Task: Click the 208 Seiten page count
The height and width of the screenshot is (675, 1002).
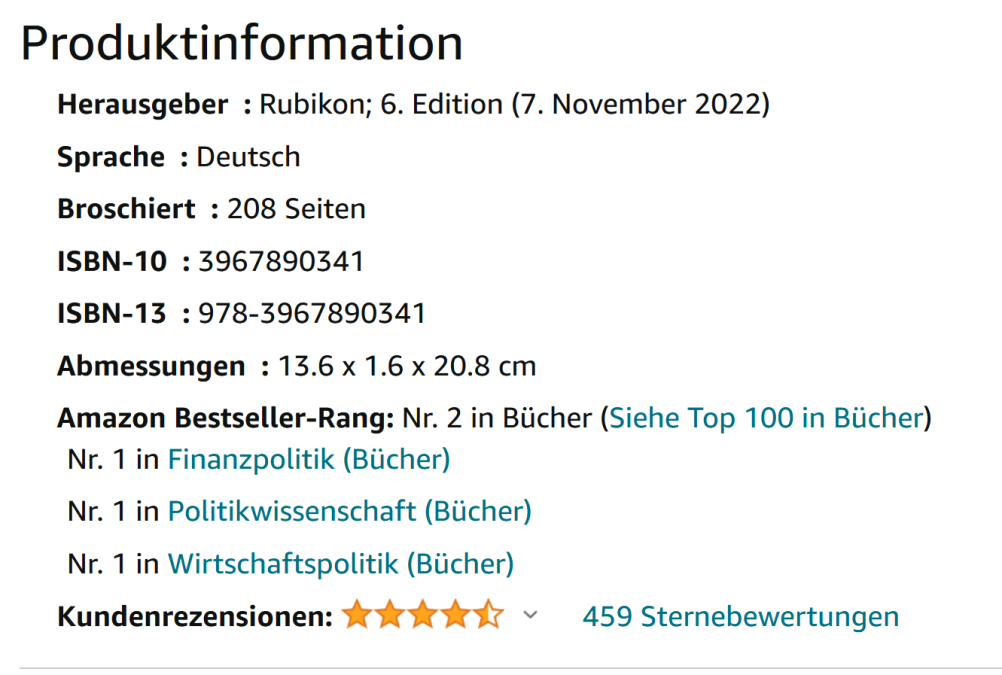Action: 296,209
